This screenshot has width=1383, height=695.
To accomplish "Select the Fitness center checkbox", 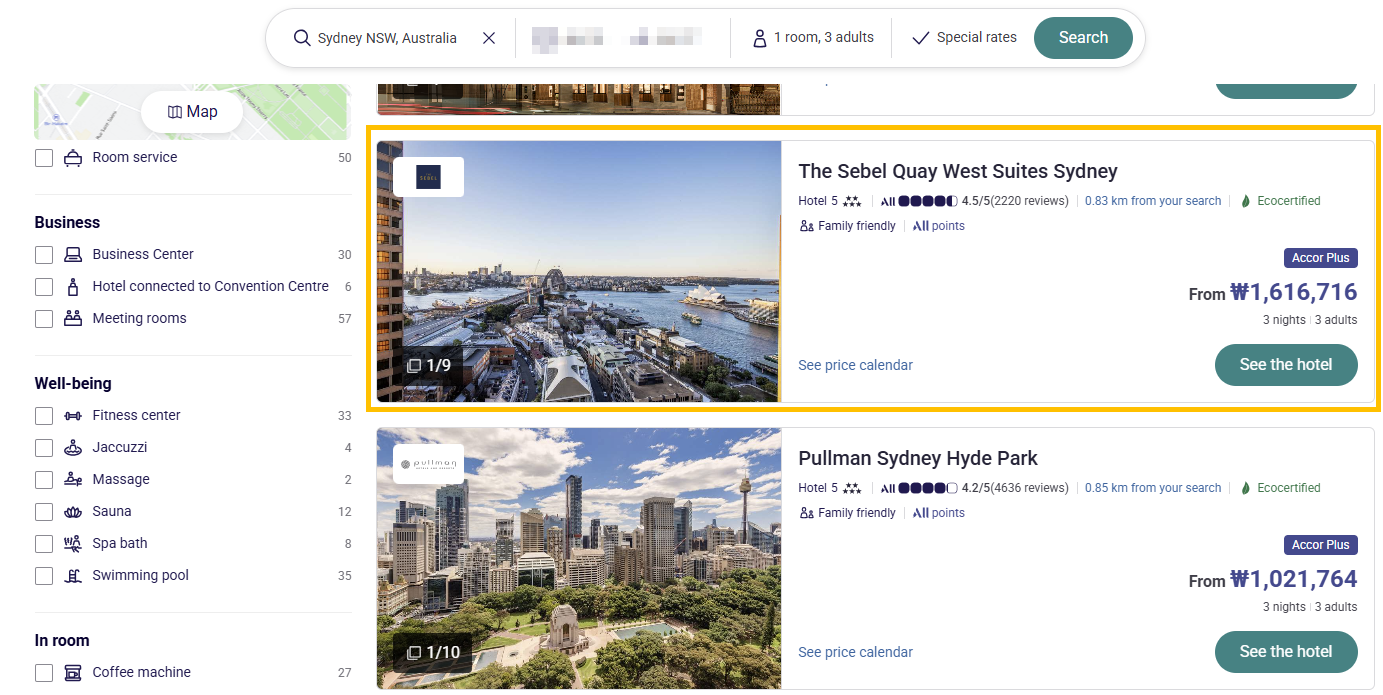I will coord(44,416).
